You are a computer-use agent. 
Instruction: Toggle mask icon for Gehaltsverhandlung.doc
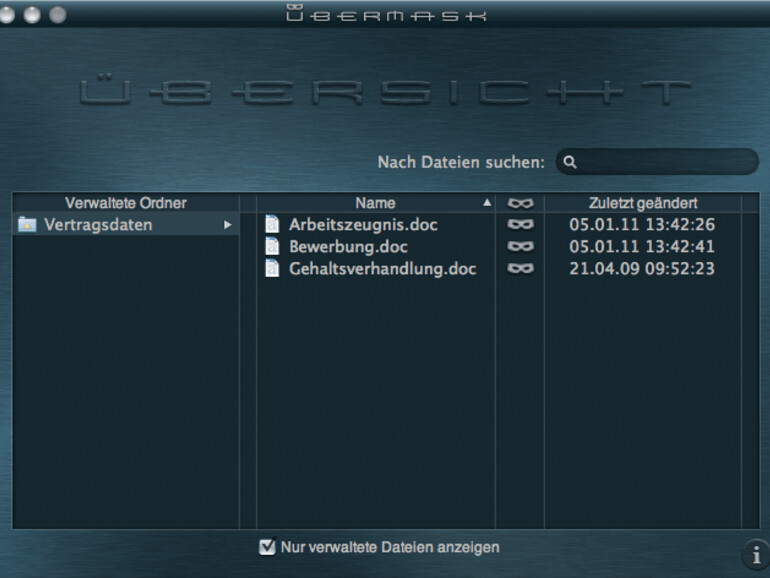pyautogui.click(x=521, y=269)
